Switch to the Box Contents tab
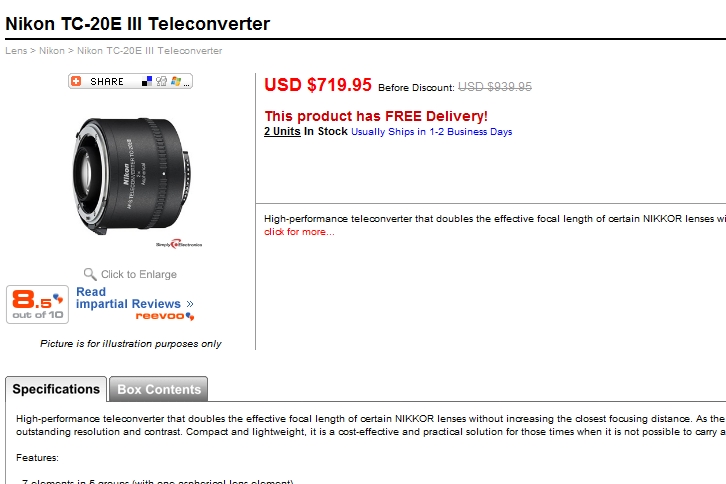This screenshot has height=484, width=726. click(x=159, y=389)
